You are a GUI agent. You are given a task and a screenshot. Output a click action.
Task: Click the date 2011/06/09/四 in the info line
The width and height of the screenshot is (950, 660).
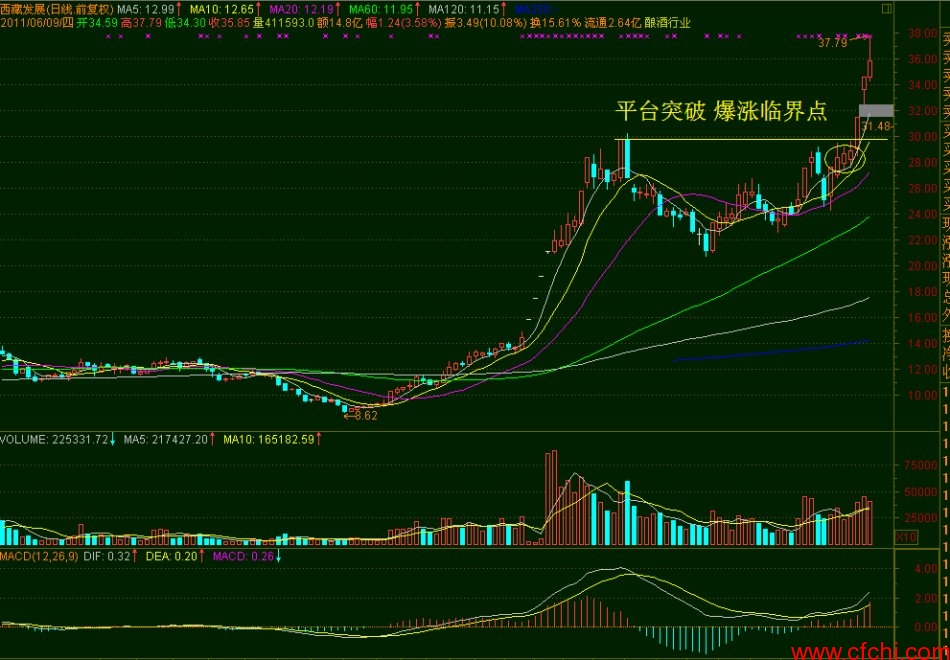pyautogui.click(x=37, y=24)
